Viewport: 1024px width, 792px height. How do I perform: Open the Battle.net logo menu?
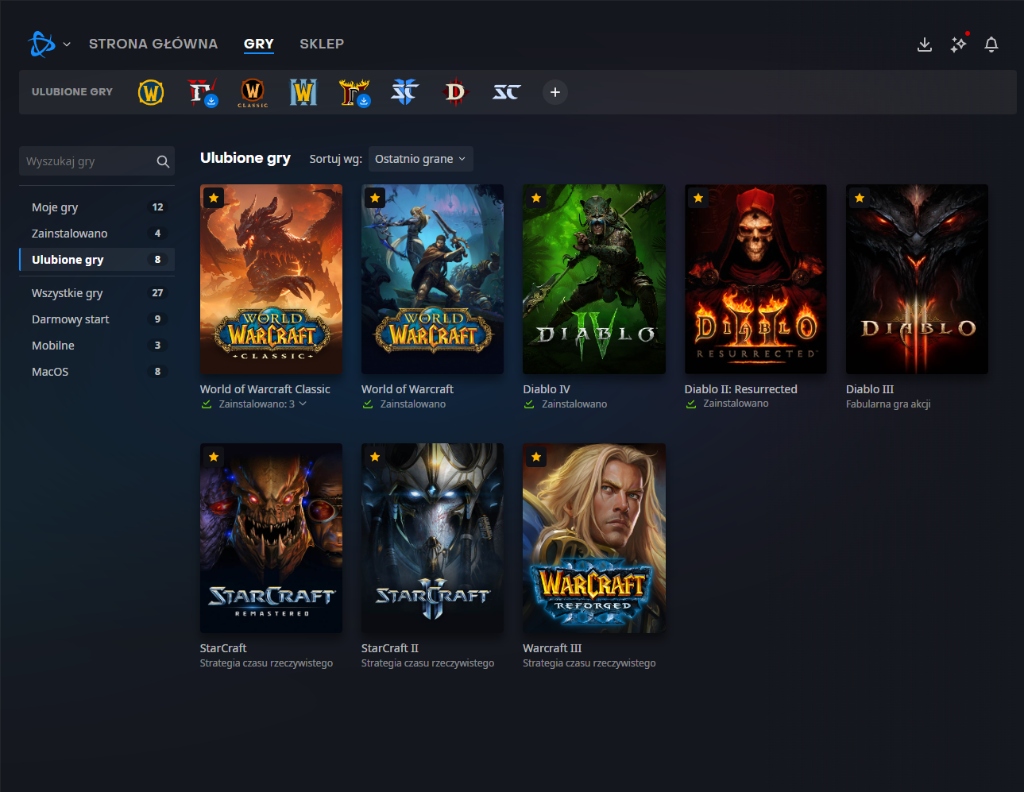tap(42, 44)
